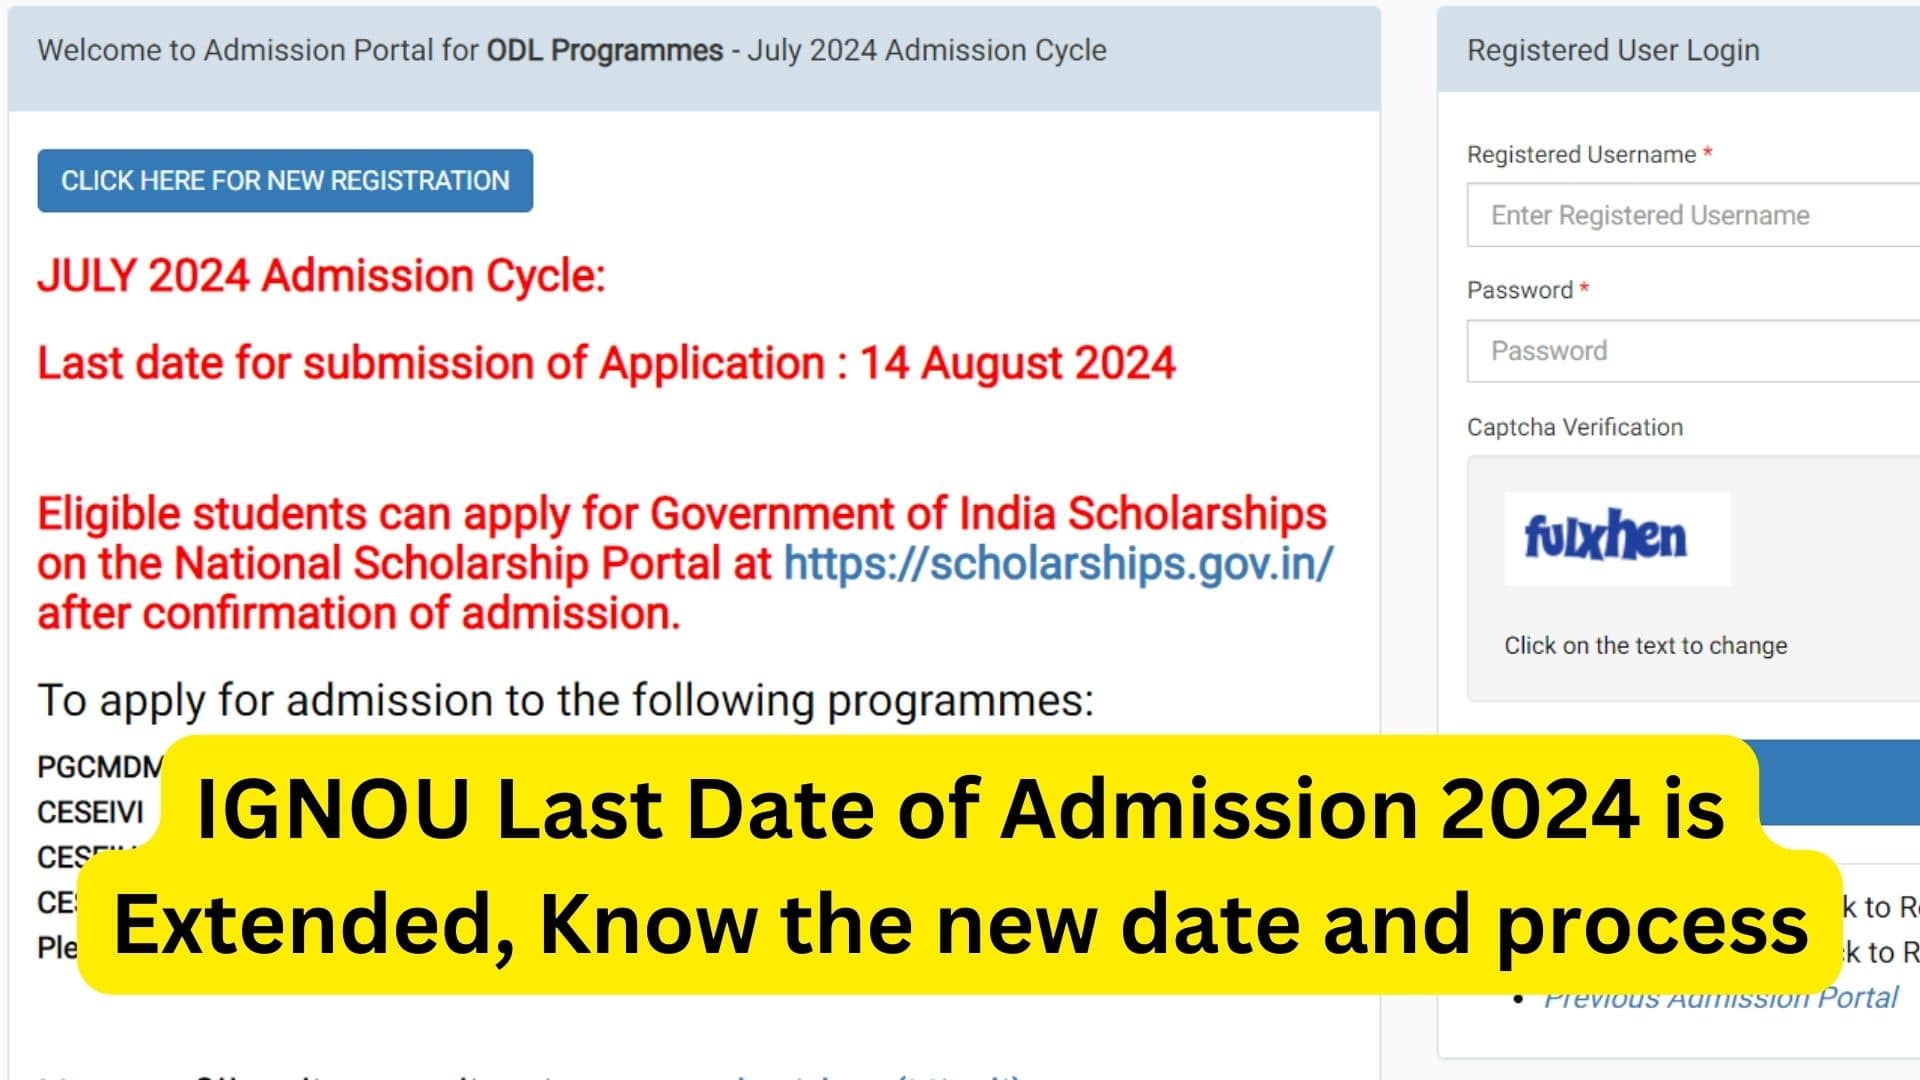
Task: Click the 'Registered Username' field label
Action: pos(1580,155)
